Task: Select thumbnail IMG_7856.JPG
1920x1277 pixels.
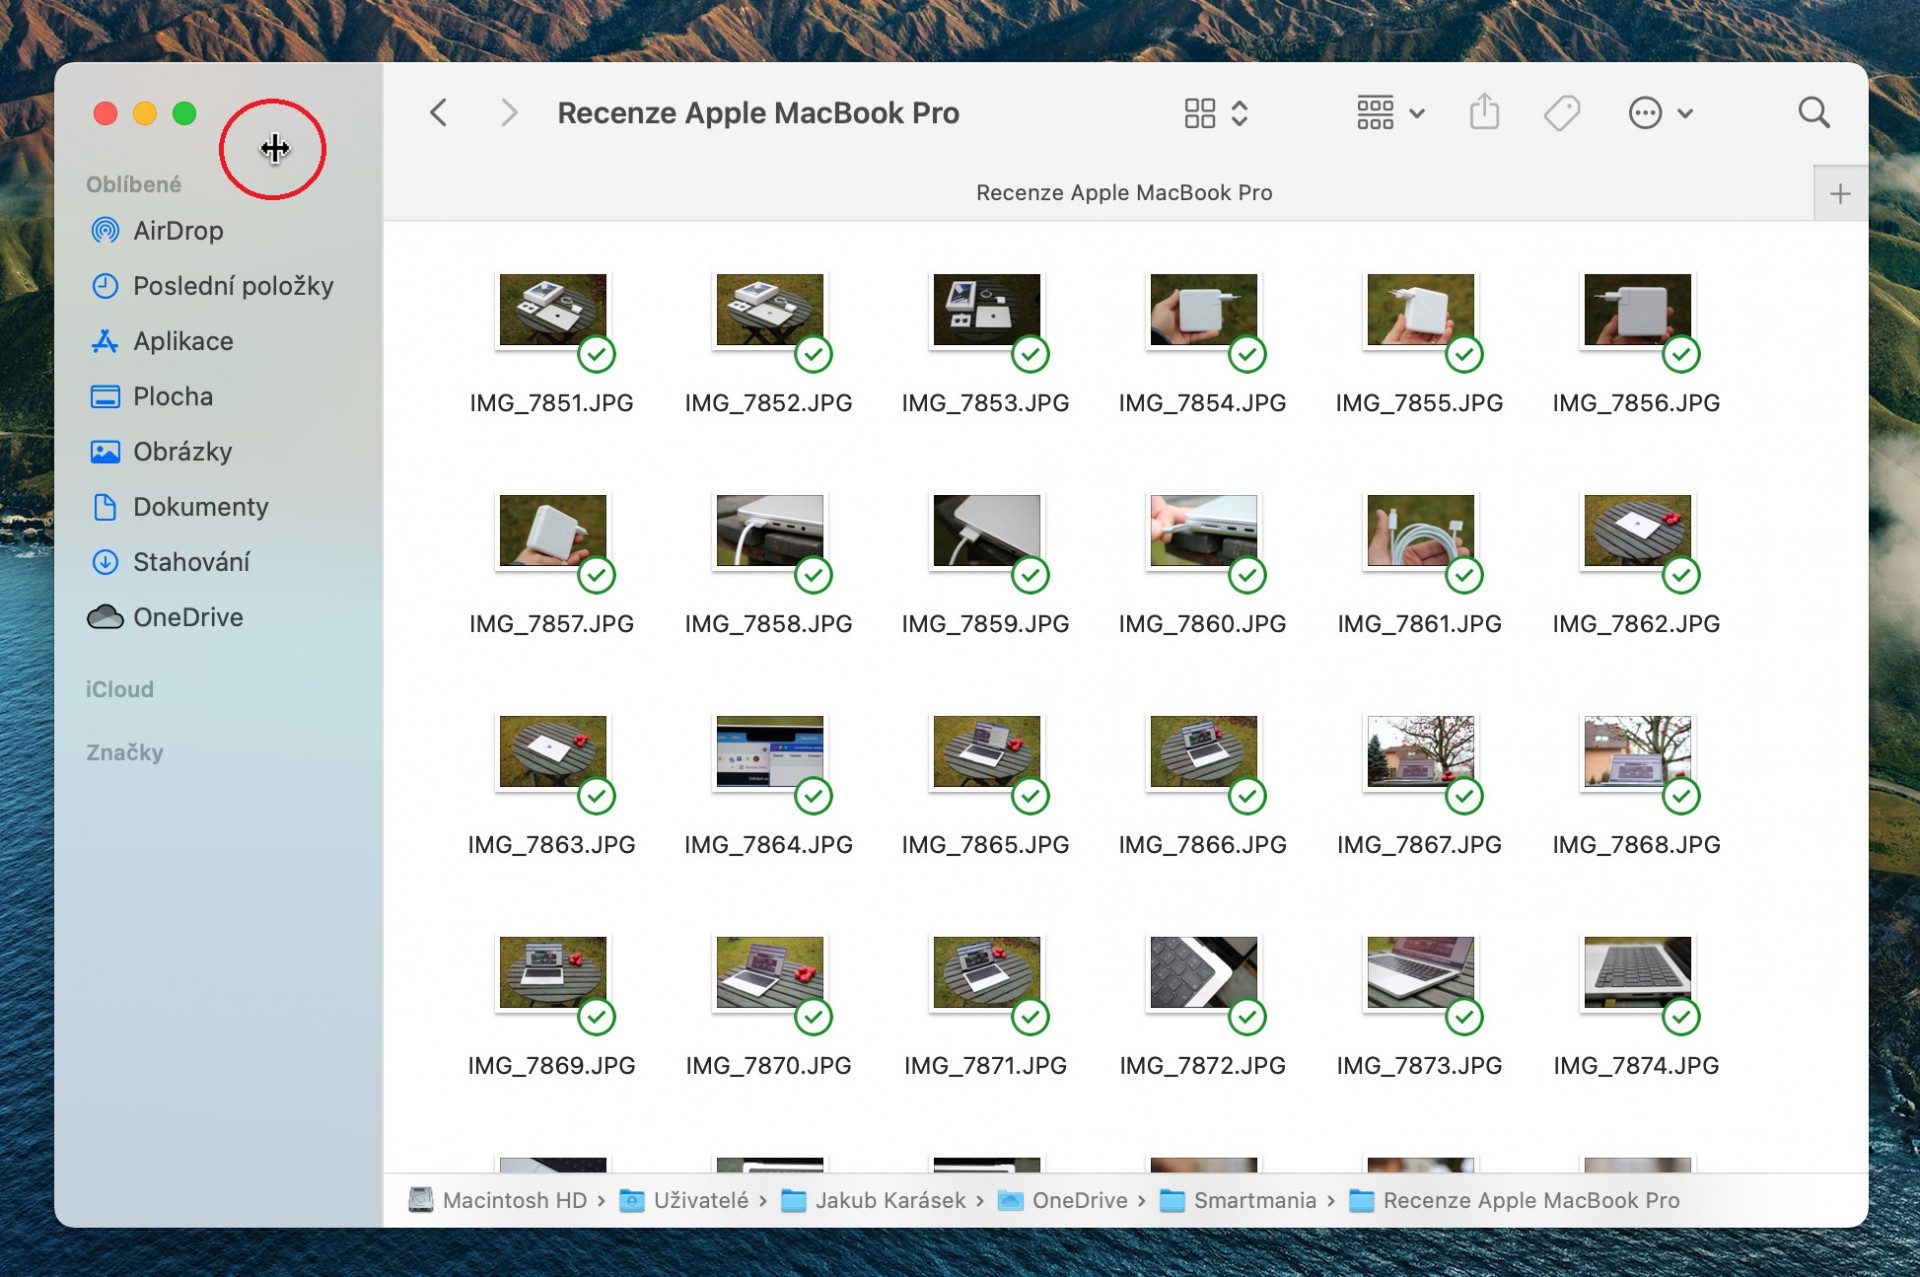Action: [x=1637, y=309]
